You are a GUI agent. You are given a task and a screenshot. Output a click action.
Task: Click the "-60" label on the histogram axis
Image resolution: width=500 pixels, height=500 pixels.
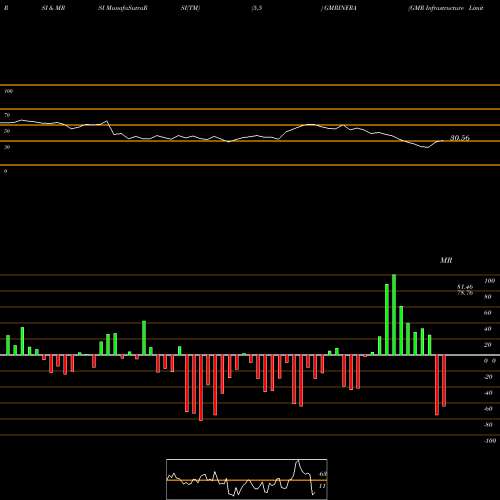[488, 409]
